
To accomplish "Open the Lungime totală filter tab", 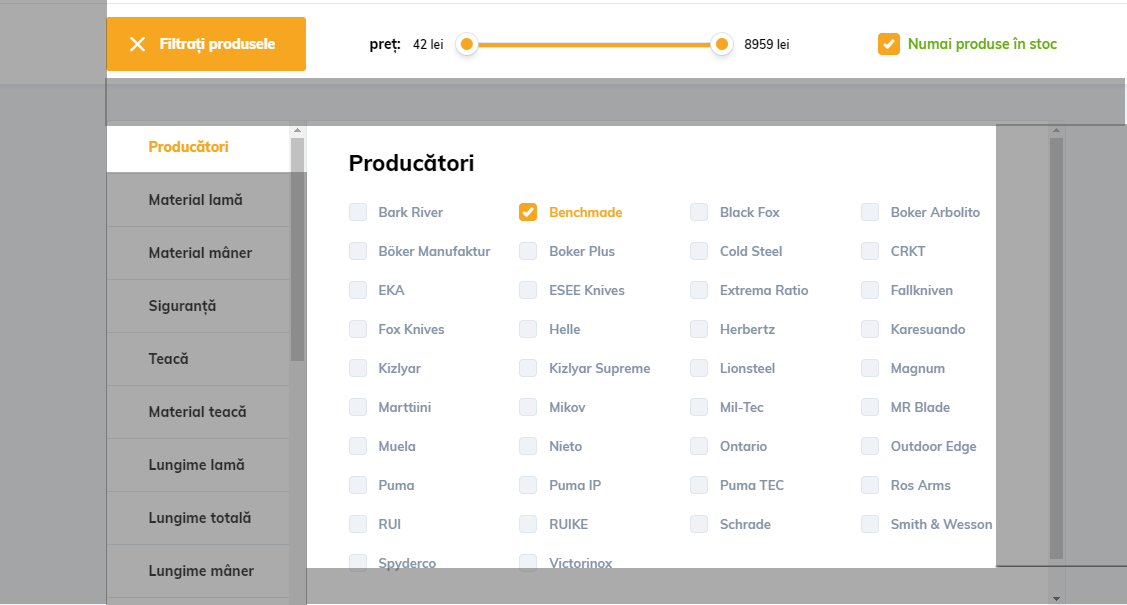I will point(199,518).
